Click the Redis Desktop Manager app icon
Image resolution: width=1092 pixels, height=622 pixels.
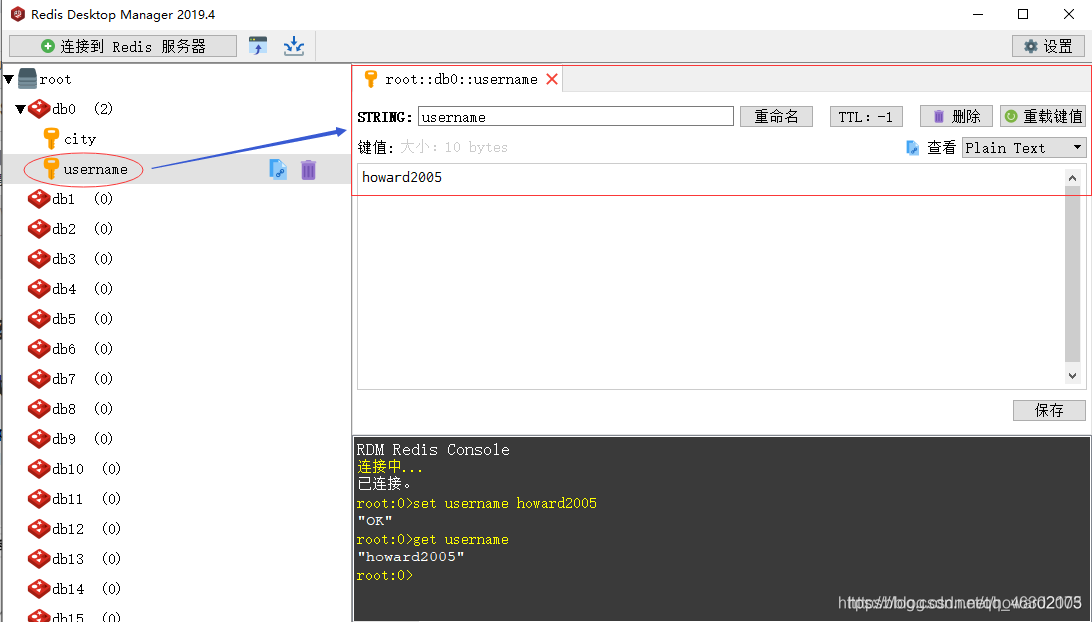click(x=18, y=14)
